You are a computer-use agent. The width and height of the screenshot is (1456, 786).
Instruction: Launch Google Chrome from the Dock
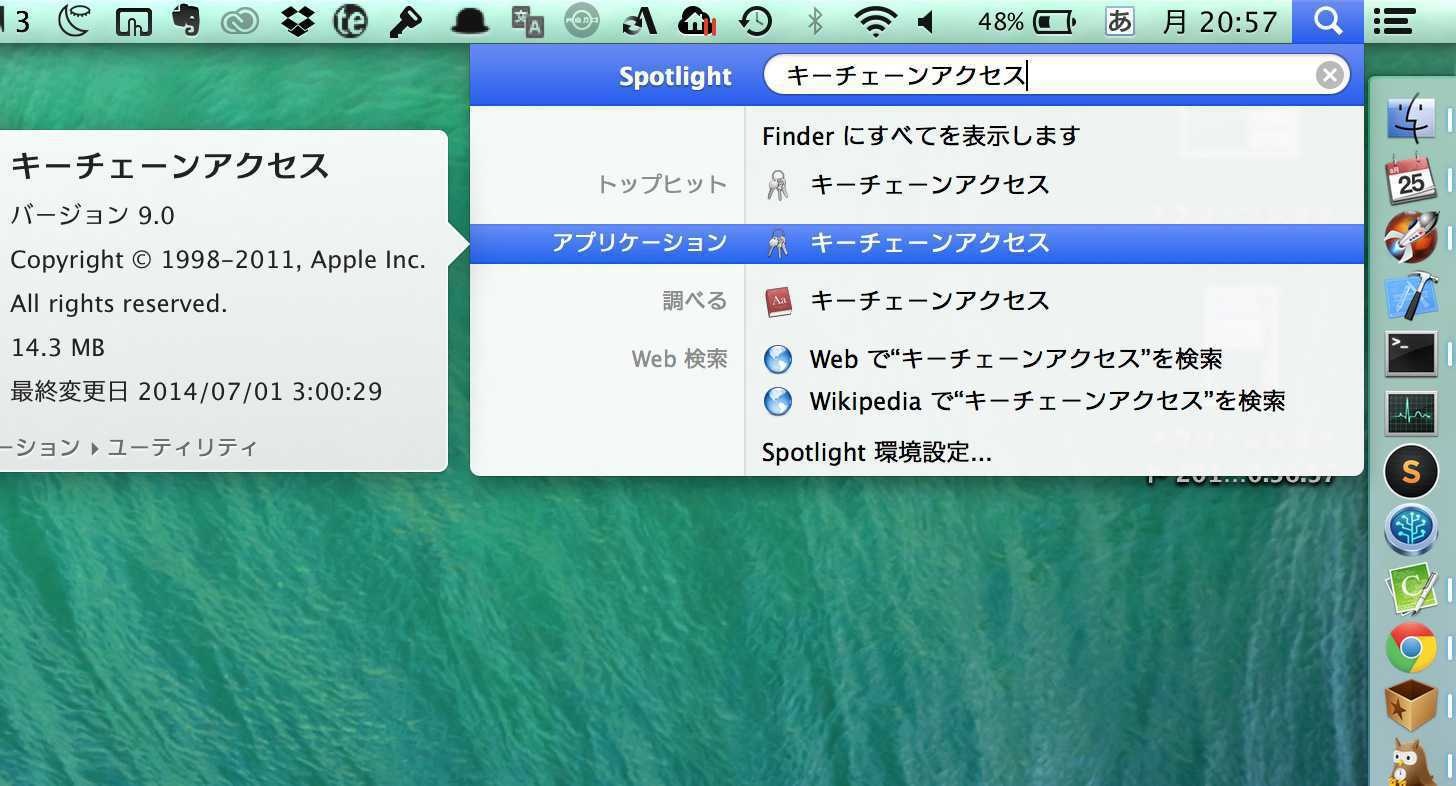click(x=1411, y=648)
